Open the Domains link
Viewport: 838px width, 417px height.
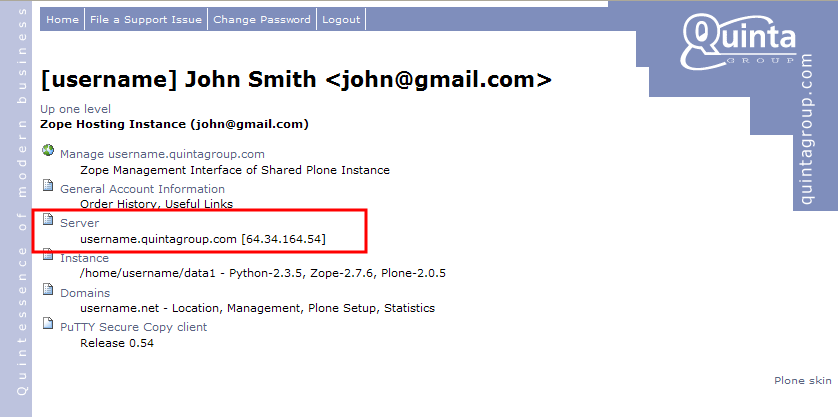point(84,293)
